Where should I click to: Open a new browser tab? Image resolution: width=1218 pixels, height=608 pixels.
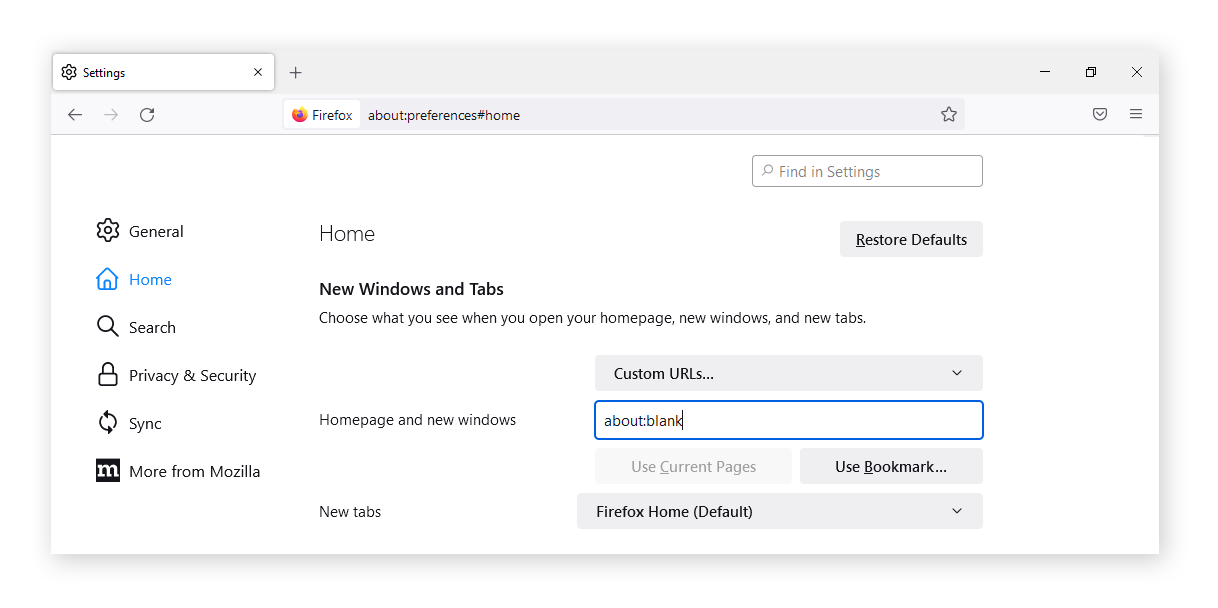295,72
